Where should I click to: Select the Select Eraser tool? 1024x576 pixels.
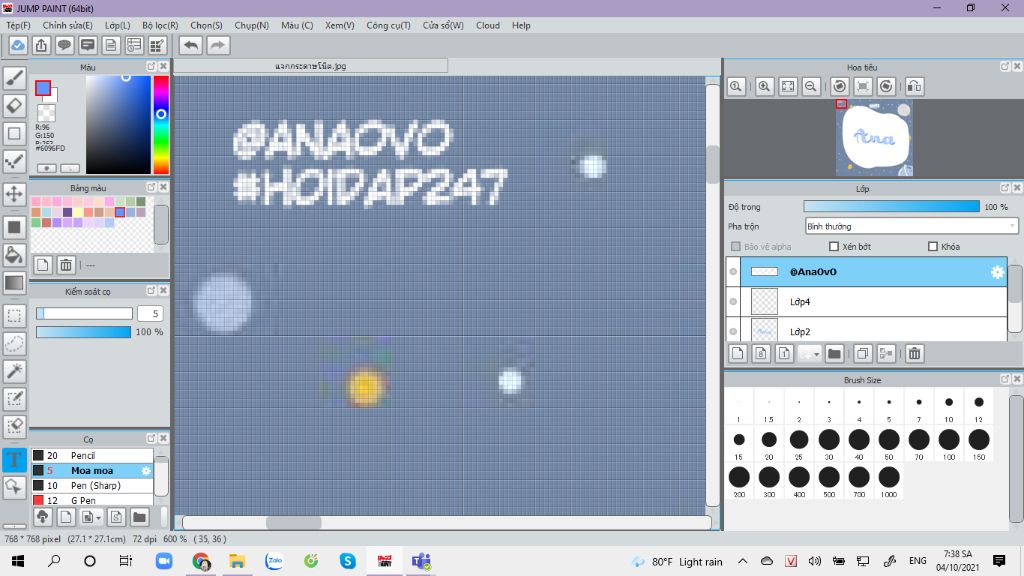(x=14, y=426)
